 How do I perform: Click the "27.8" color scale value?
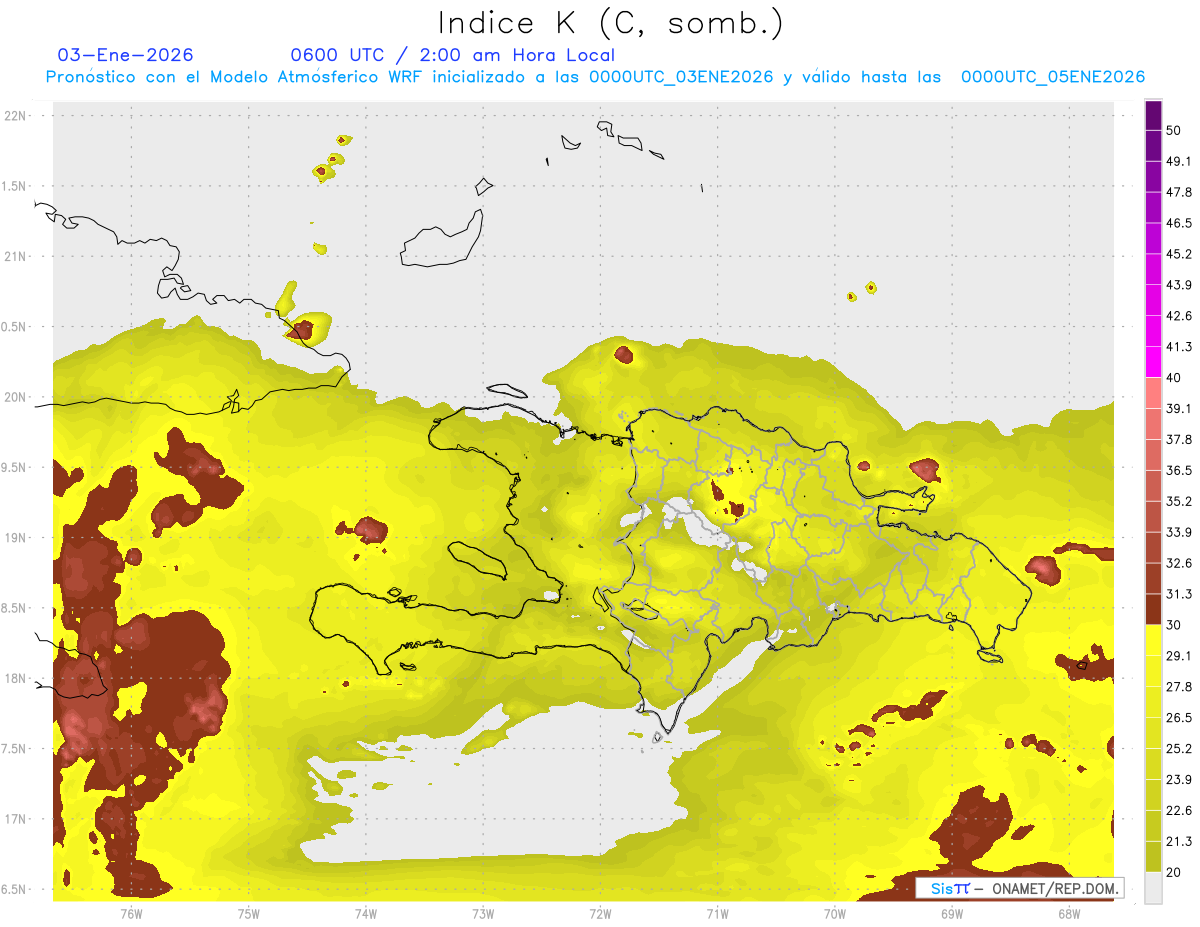[x=1180, y=687]
